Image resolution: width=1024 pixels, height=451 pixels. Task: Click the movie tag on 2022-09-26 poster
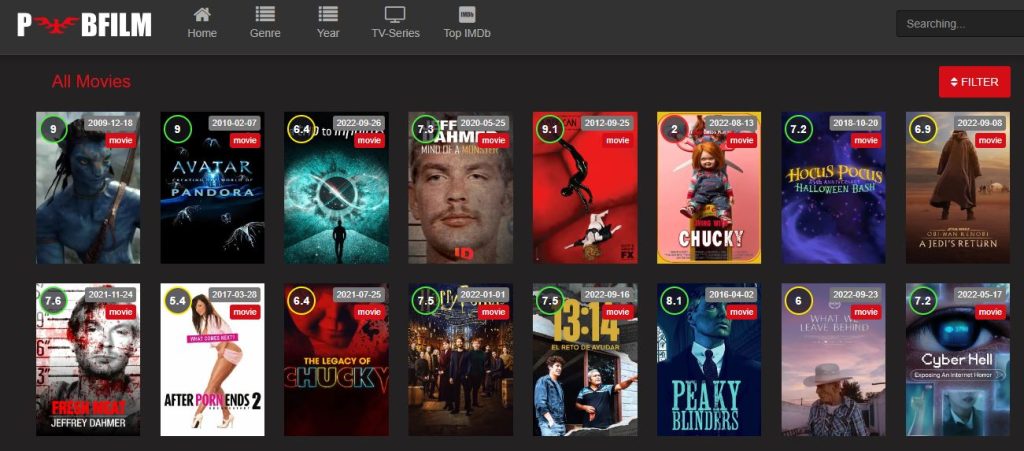pyautogui.click(x=369, y=140)
